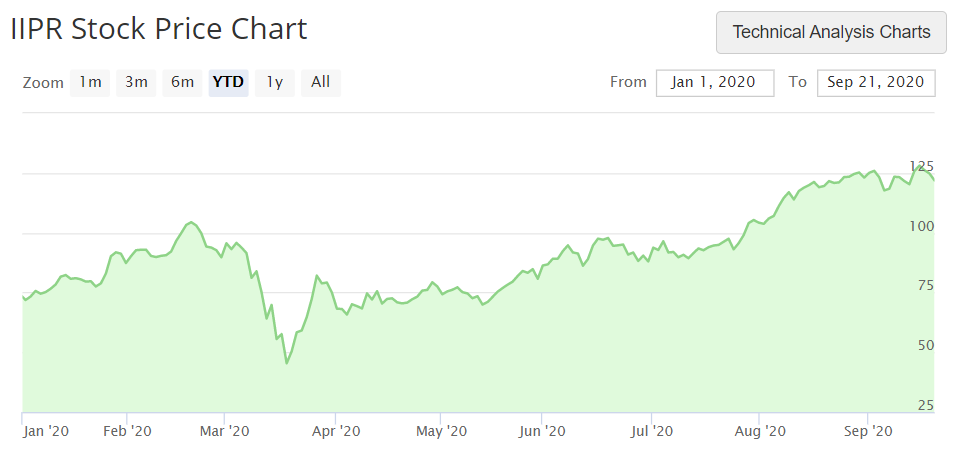Click the Sep '20 axis label
This screenshot has width=955, height=454.
(x=869, y=431)
